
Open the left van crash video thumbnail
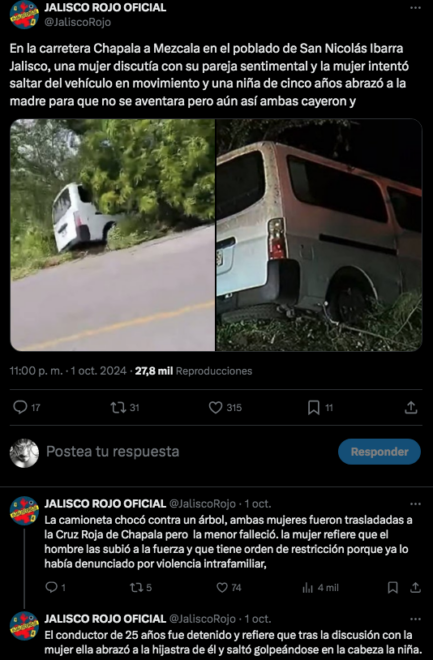coord(112,235)
